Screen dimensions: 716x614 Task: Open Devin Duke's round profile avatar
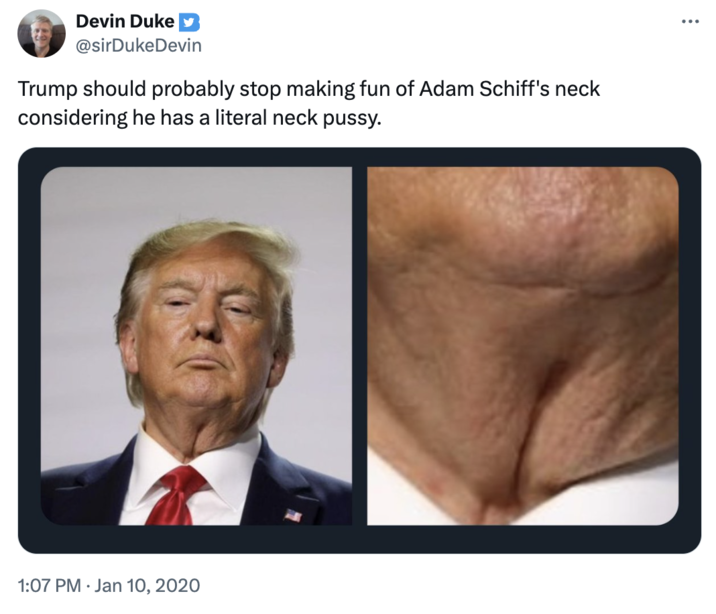42,33
